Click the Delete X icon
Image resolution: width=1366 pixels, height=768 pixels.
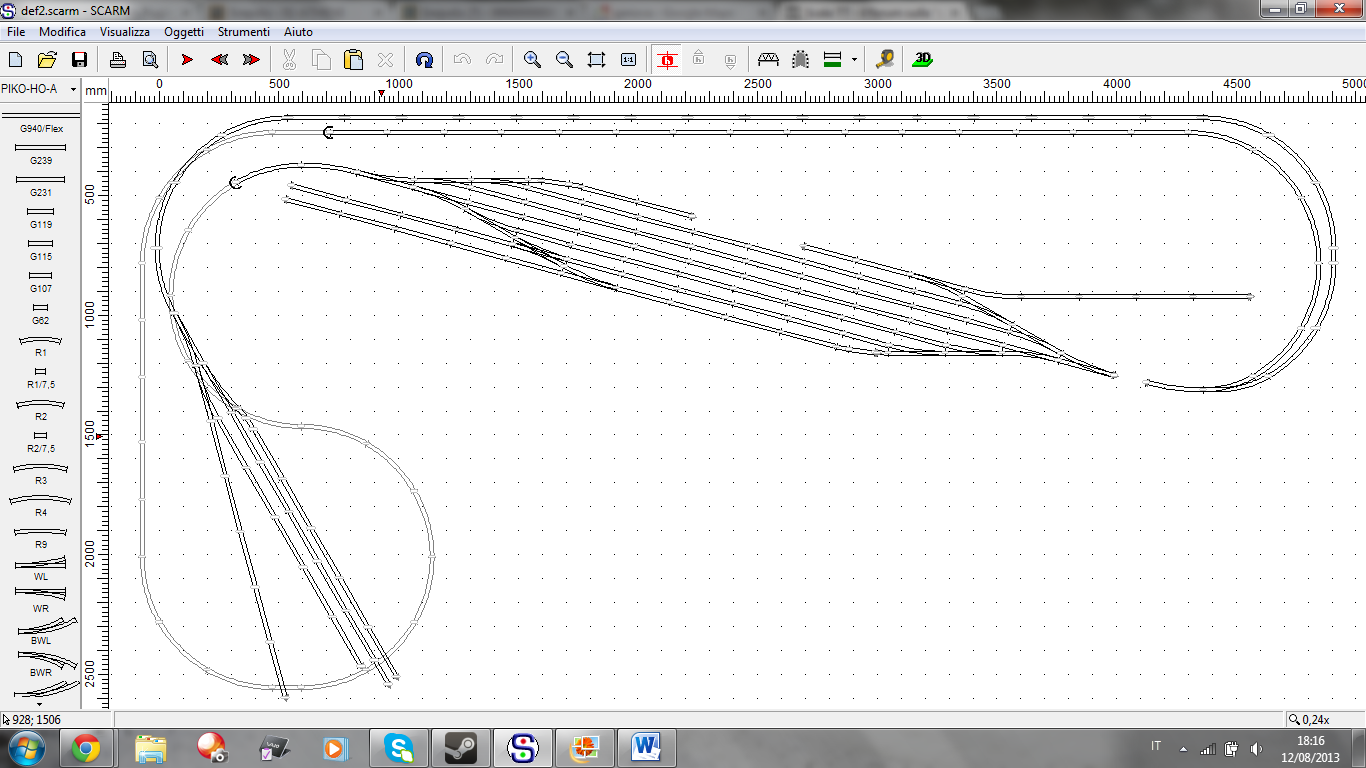pyautogui.click(x=385, y=60)
